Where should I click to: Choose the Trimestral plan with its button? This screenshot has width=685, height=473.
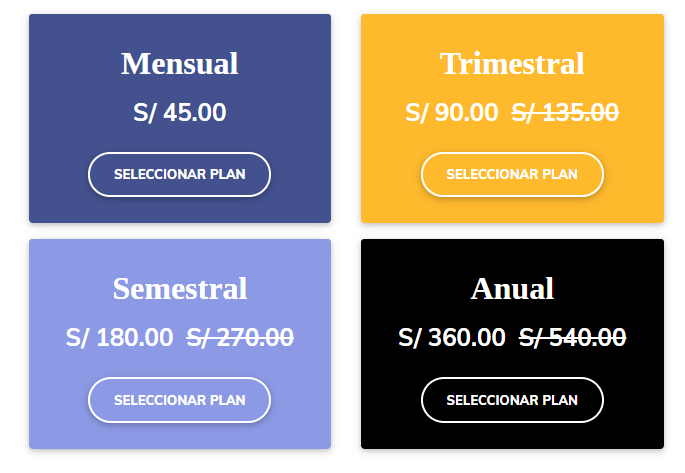point(512,174)
